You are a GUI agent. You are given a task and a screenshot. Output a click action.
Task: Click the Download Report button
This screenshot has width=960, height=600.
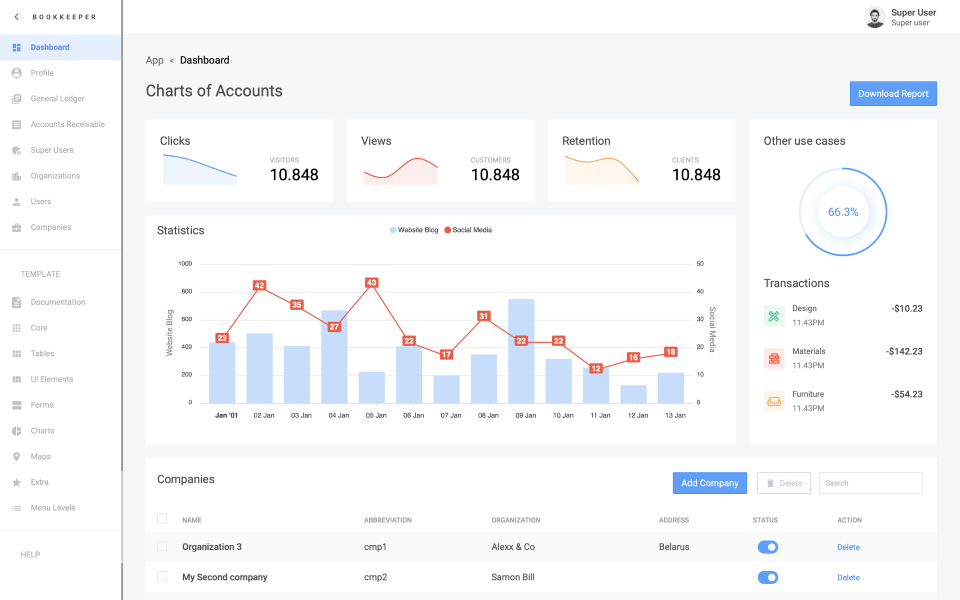893,93
